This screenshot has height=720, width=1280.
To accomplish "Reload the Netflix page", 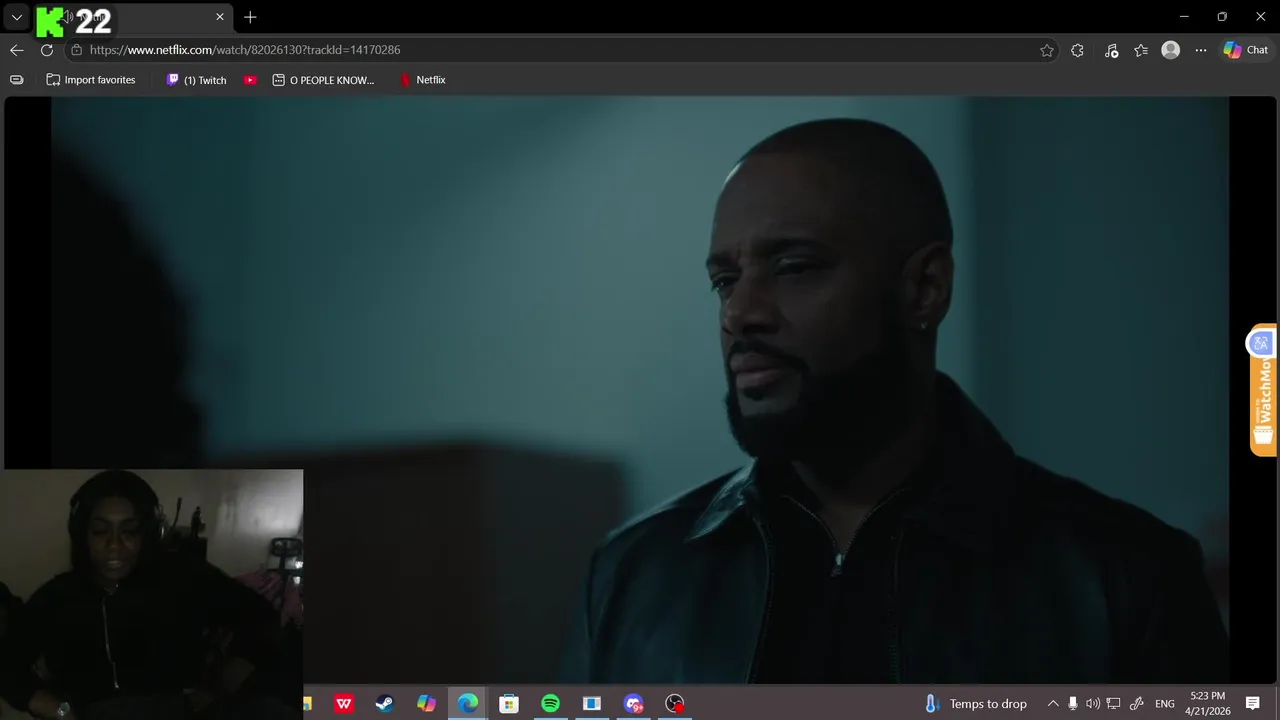I will click(x=47, y=50).
